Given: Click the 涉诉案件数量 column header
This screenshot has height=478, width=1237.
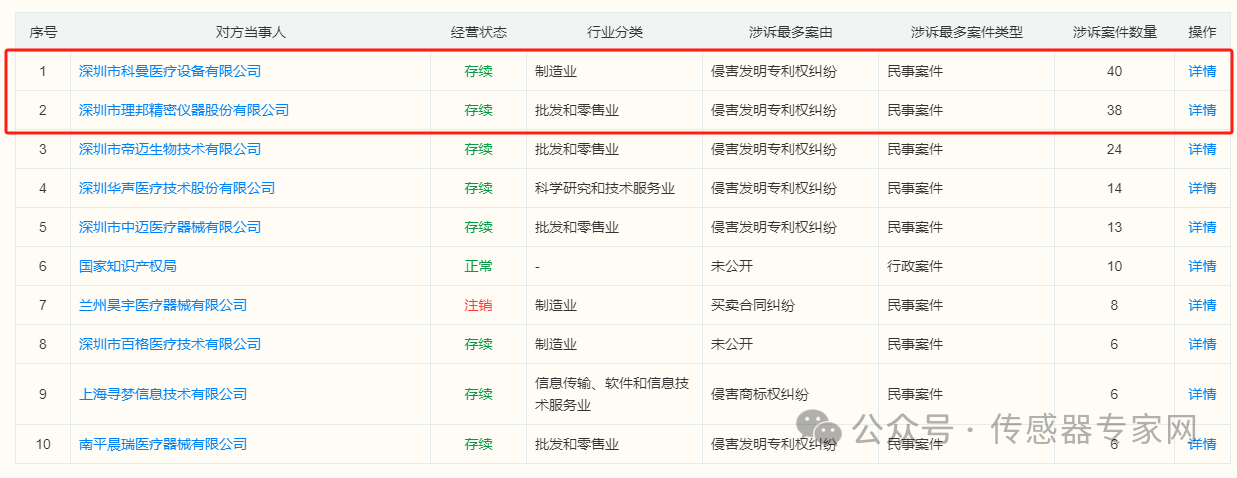Looking at the screenshot, I should tap(1114, 32).
